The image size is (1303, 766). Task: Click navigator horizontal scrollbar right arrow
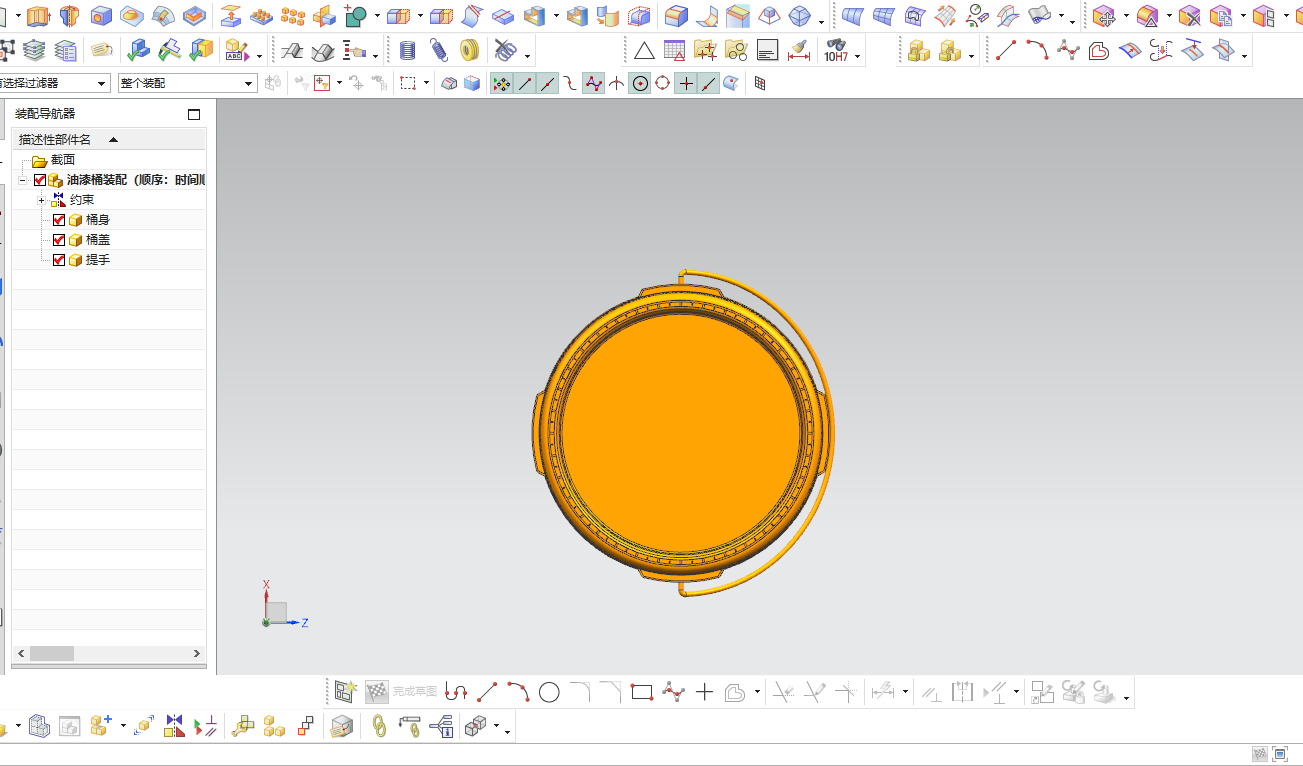tap(196, 653)
